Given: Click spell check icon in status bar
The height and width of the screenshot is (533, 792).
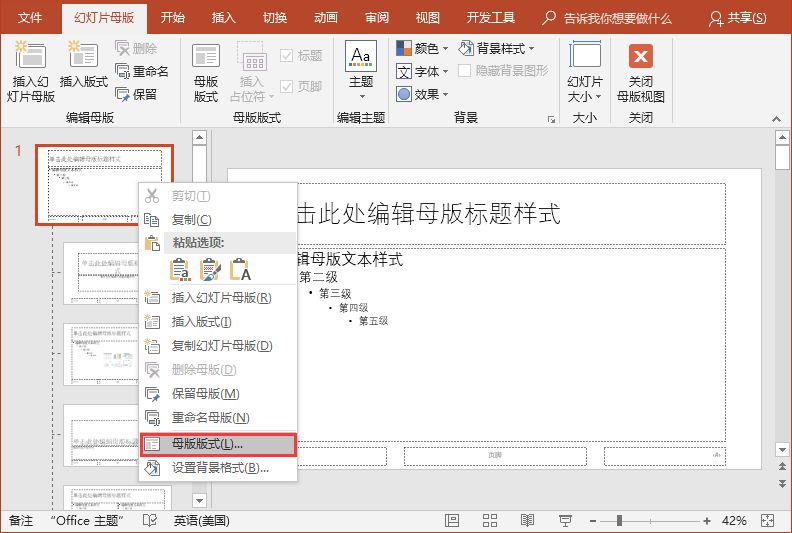Looking at the screenshot, I should pos(150,520).
